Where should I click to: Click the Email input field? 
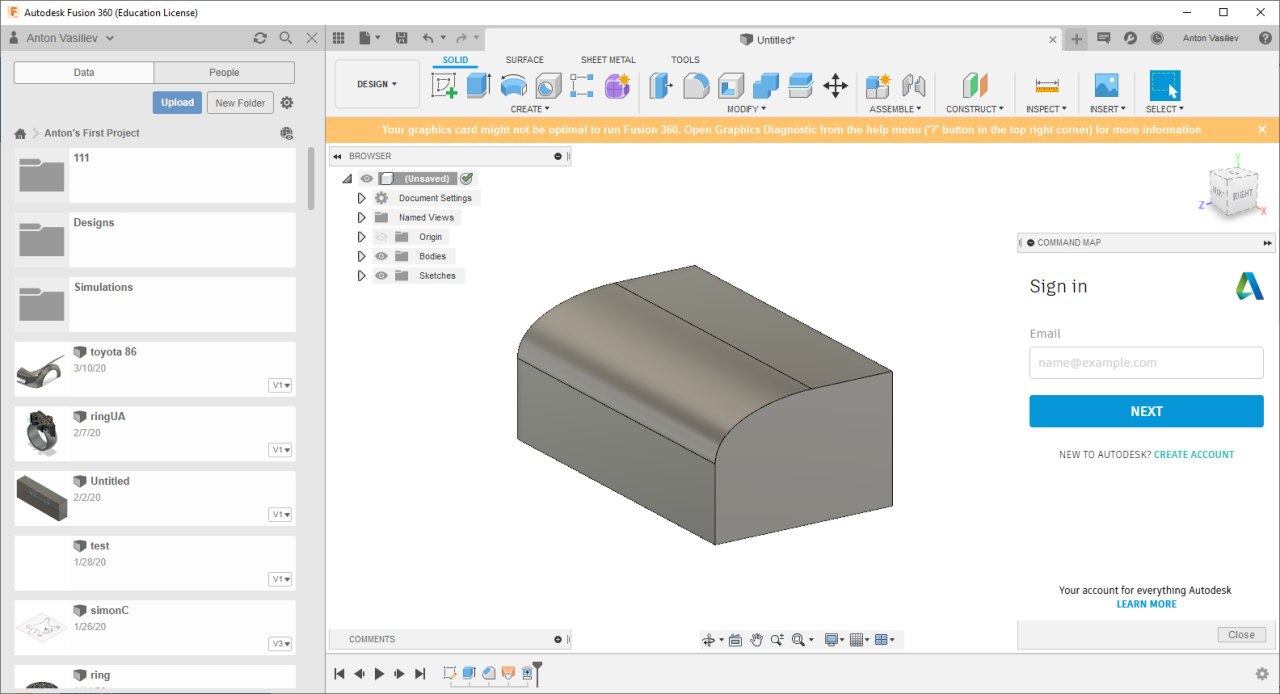tap(1146, 362)
